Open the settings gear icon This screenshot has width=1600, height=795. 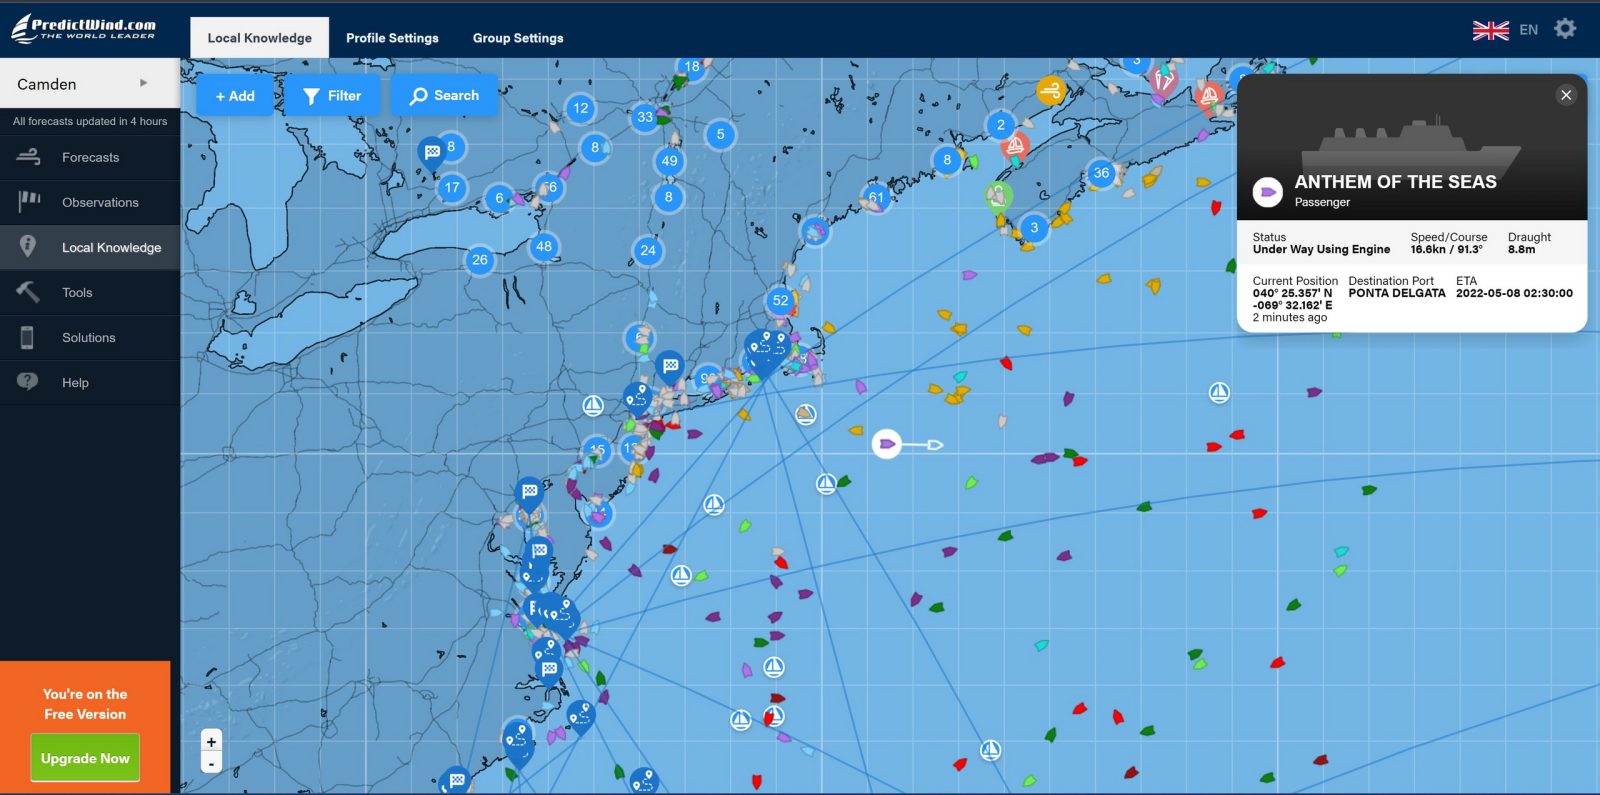click(1565, 29)
